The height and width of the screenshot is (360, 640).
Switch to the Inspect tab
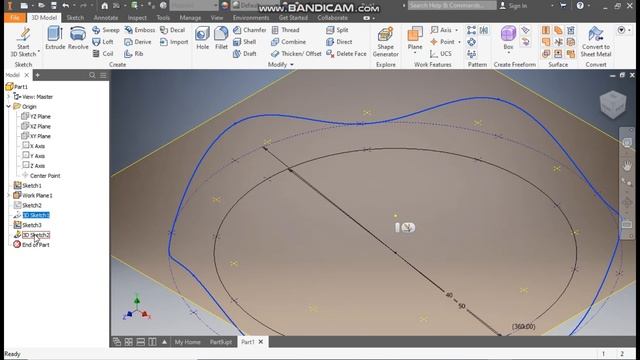[x=137, y=18]
